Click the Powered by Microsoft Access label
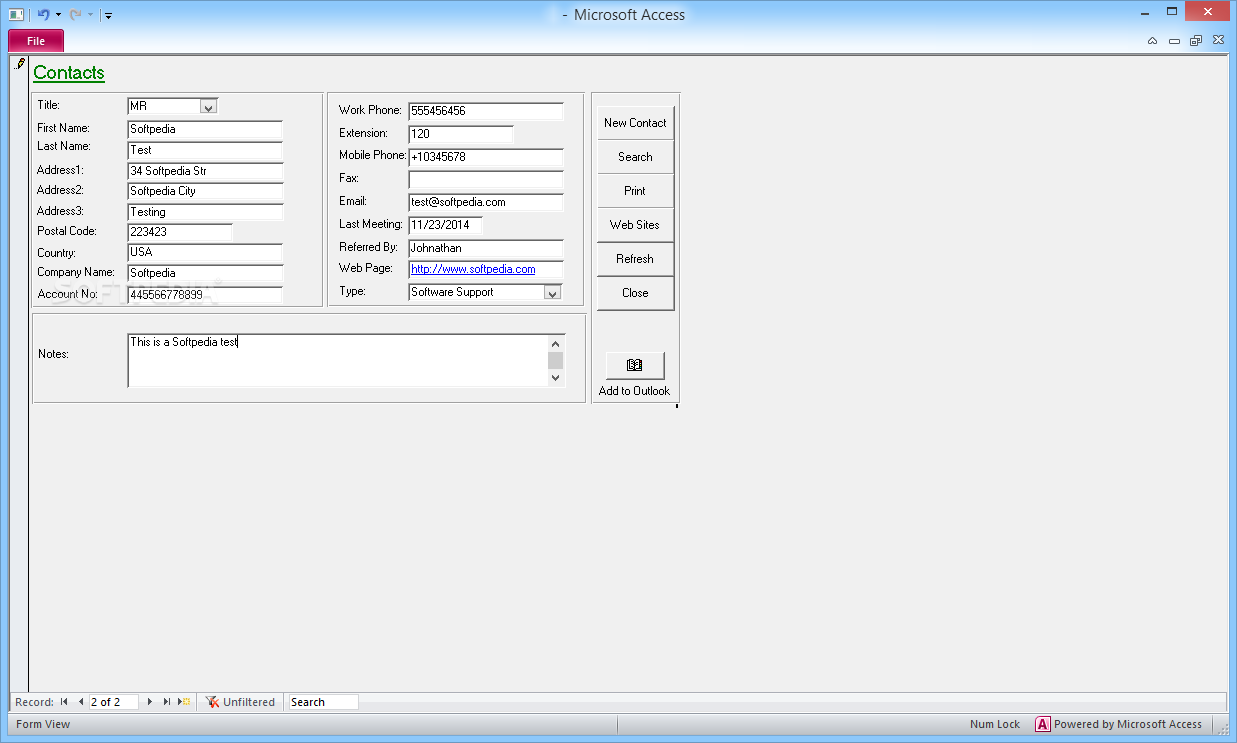This screenshot has width=1237, height=743. [1128, 724]
